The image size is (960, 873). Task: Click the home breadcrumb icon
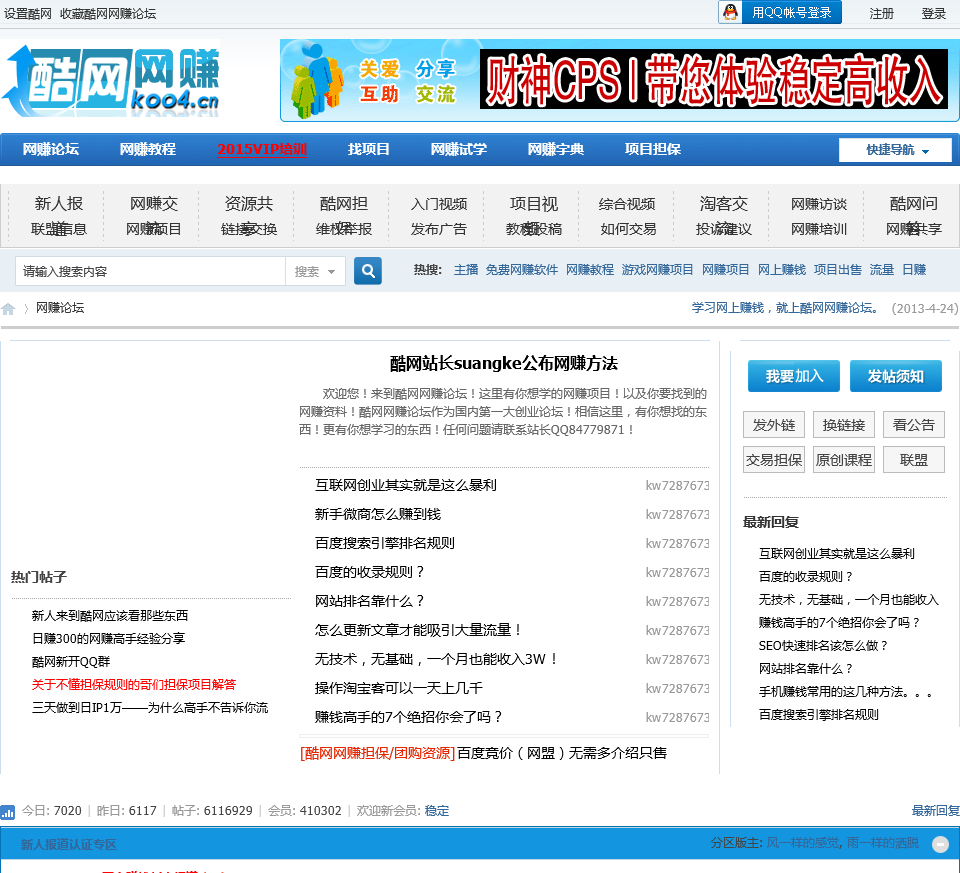point(8,309)
